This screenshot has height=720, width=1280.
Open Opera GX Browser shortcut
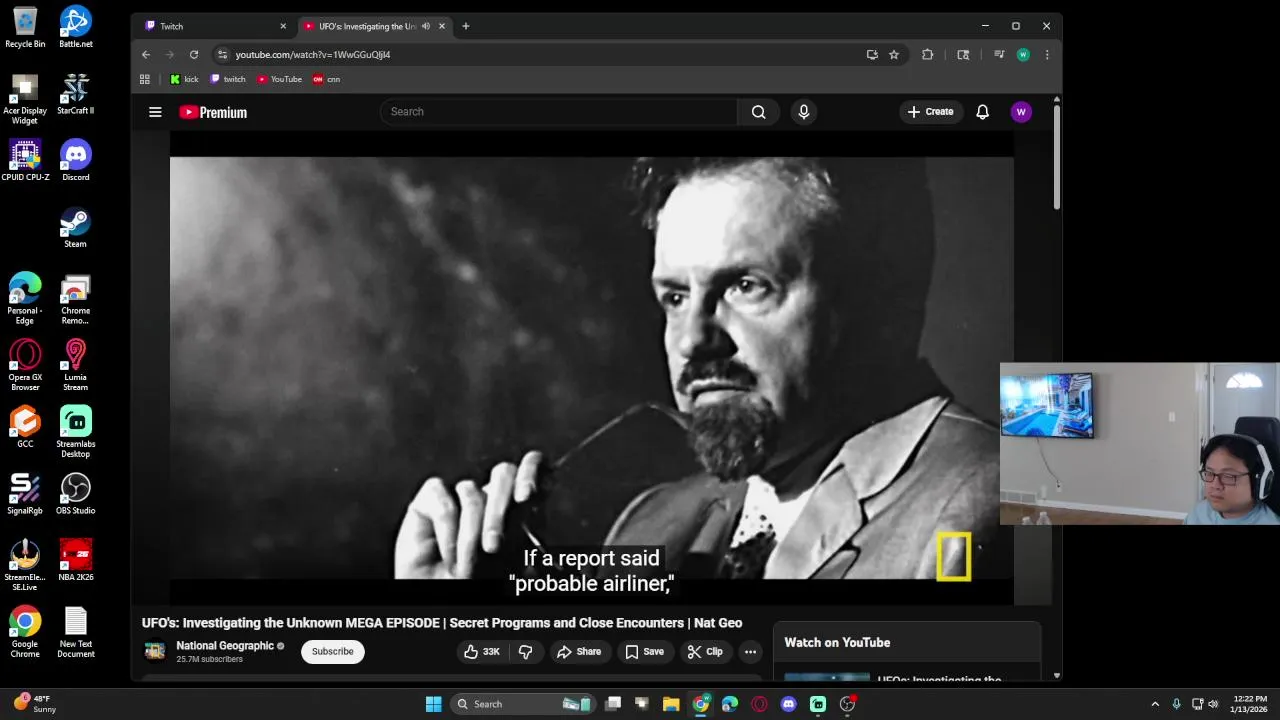[25, 365]
